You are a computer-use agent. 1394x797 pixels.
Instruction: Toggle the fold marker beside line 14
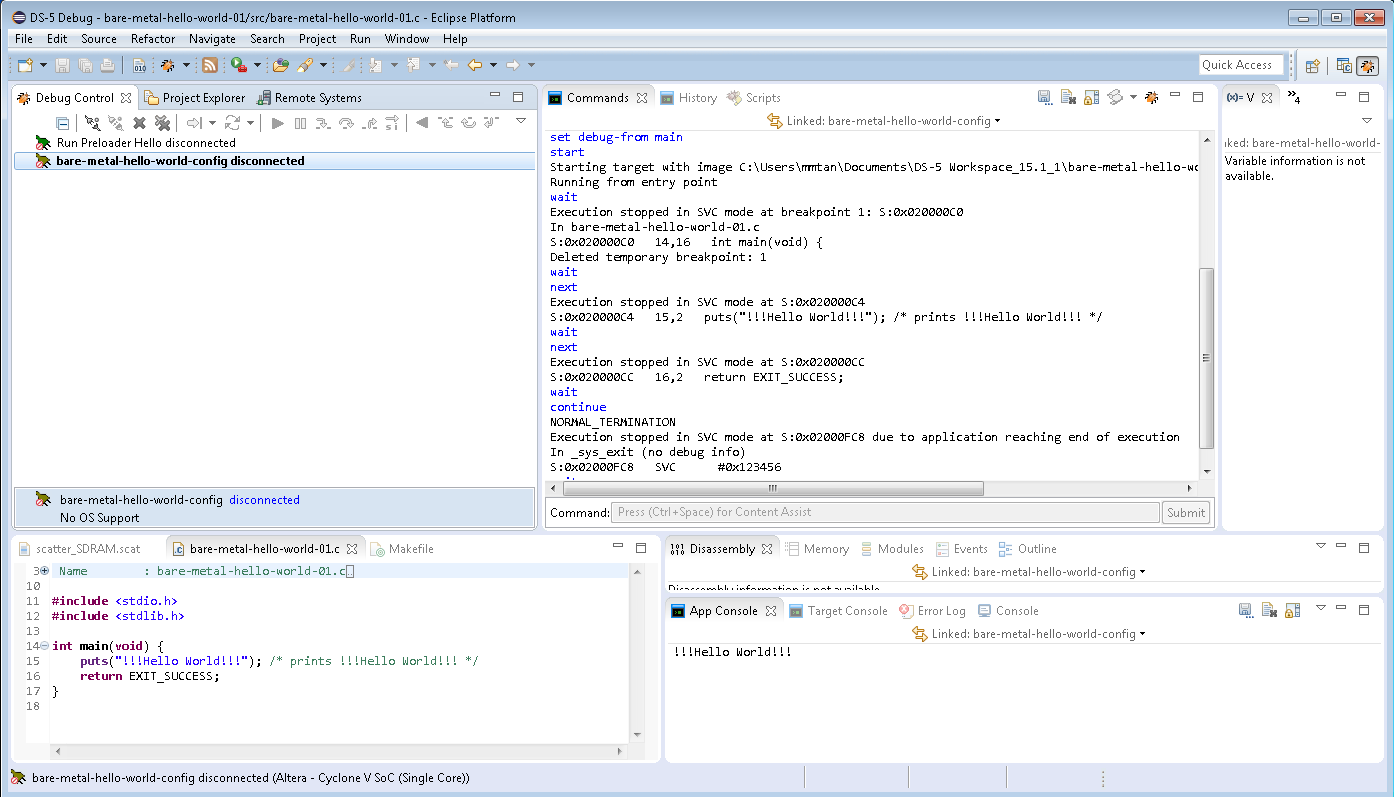(45, 646)
